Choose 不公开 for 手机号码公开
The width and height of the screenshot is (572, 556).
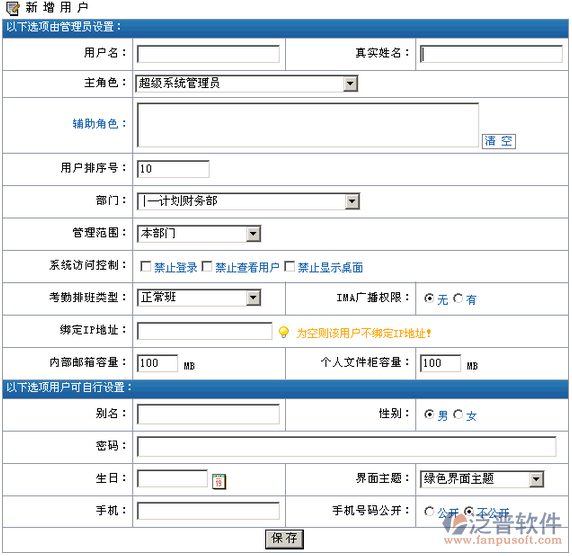click(x=469, y=511)
